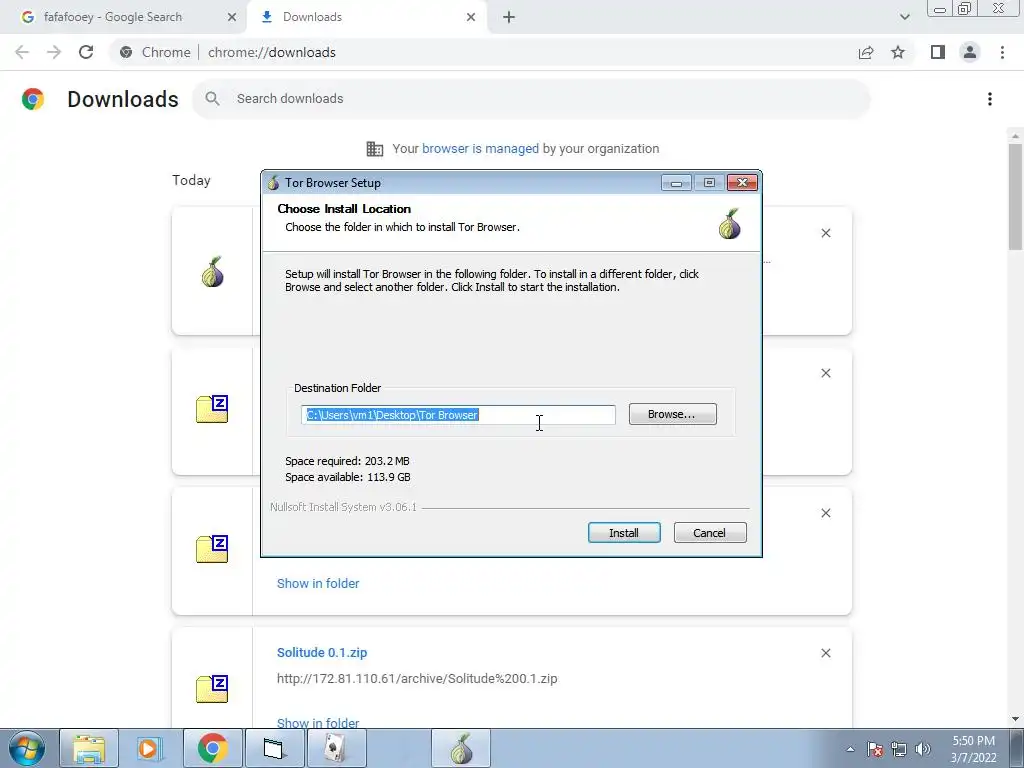The image size is (1024, 768).
Task: Show hidden system tray icons
Action: coord(850,749)
